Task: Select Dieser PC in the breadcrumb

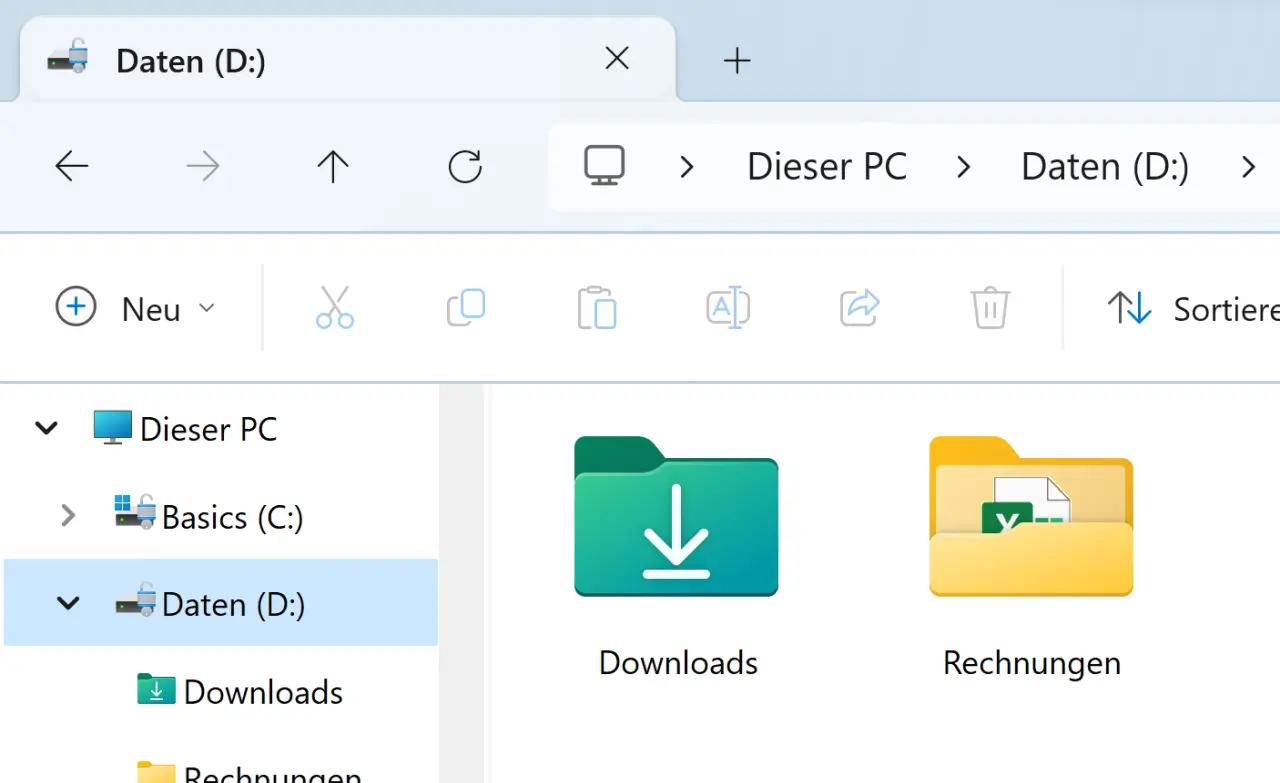Action: click(x=826, y=166)
